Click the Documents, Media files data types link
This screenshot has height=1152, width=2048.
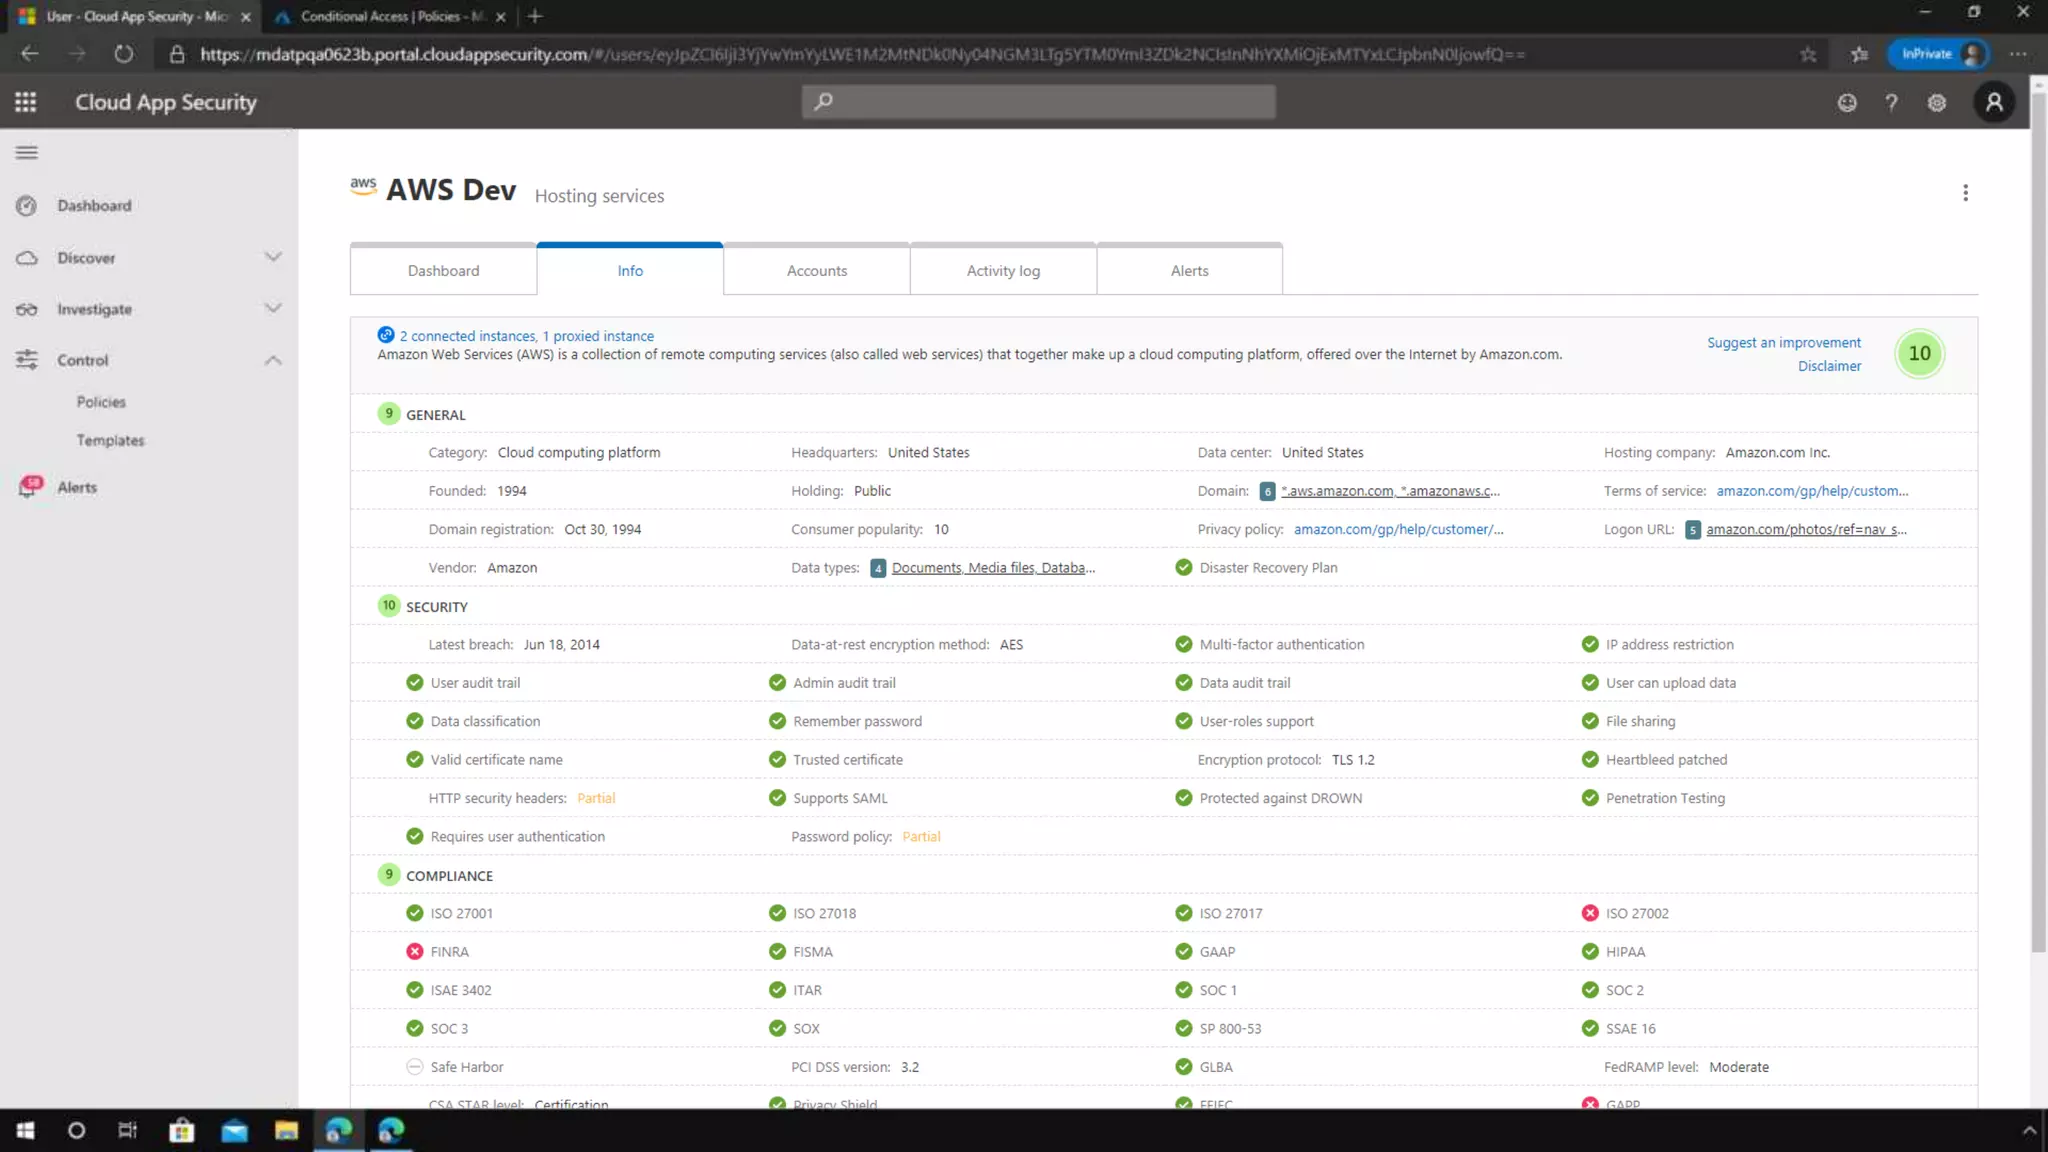(x=993, y=568)
